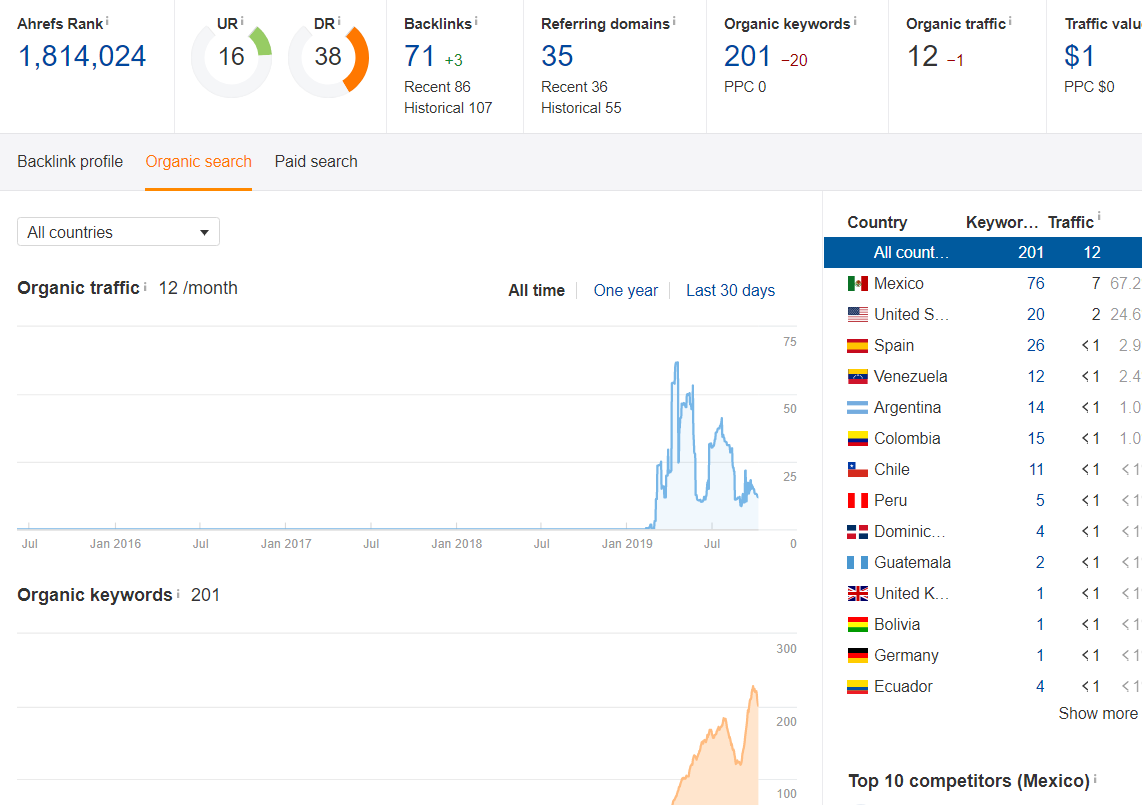Viewport: 1142px width, 805px height.
Task: Click Historical 55 referring domains text
Action: (581, 108)
